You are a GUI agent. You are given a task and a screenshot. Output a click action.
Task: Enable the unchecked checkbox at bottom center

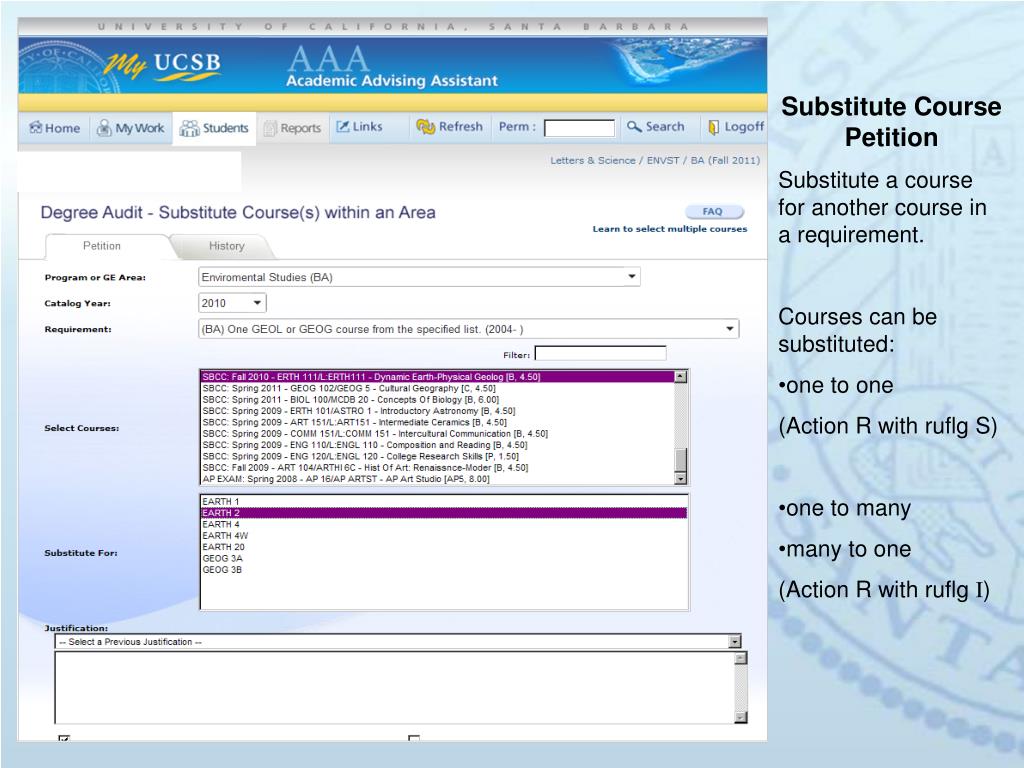[413, 741]
